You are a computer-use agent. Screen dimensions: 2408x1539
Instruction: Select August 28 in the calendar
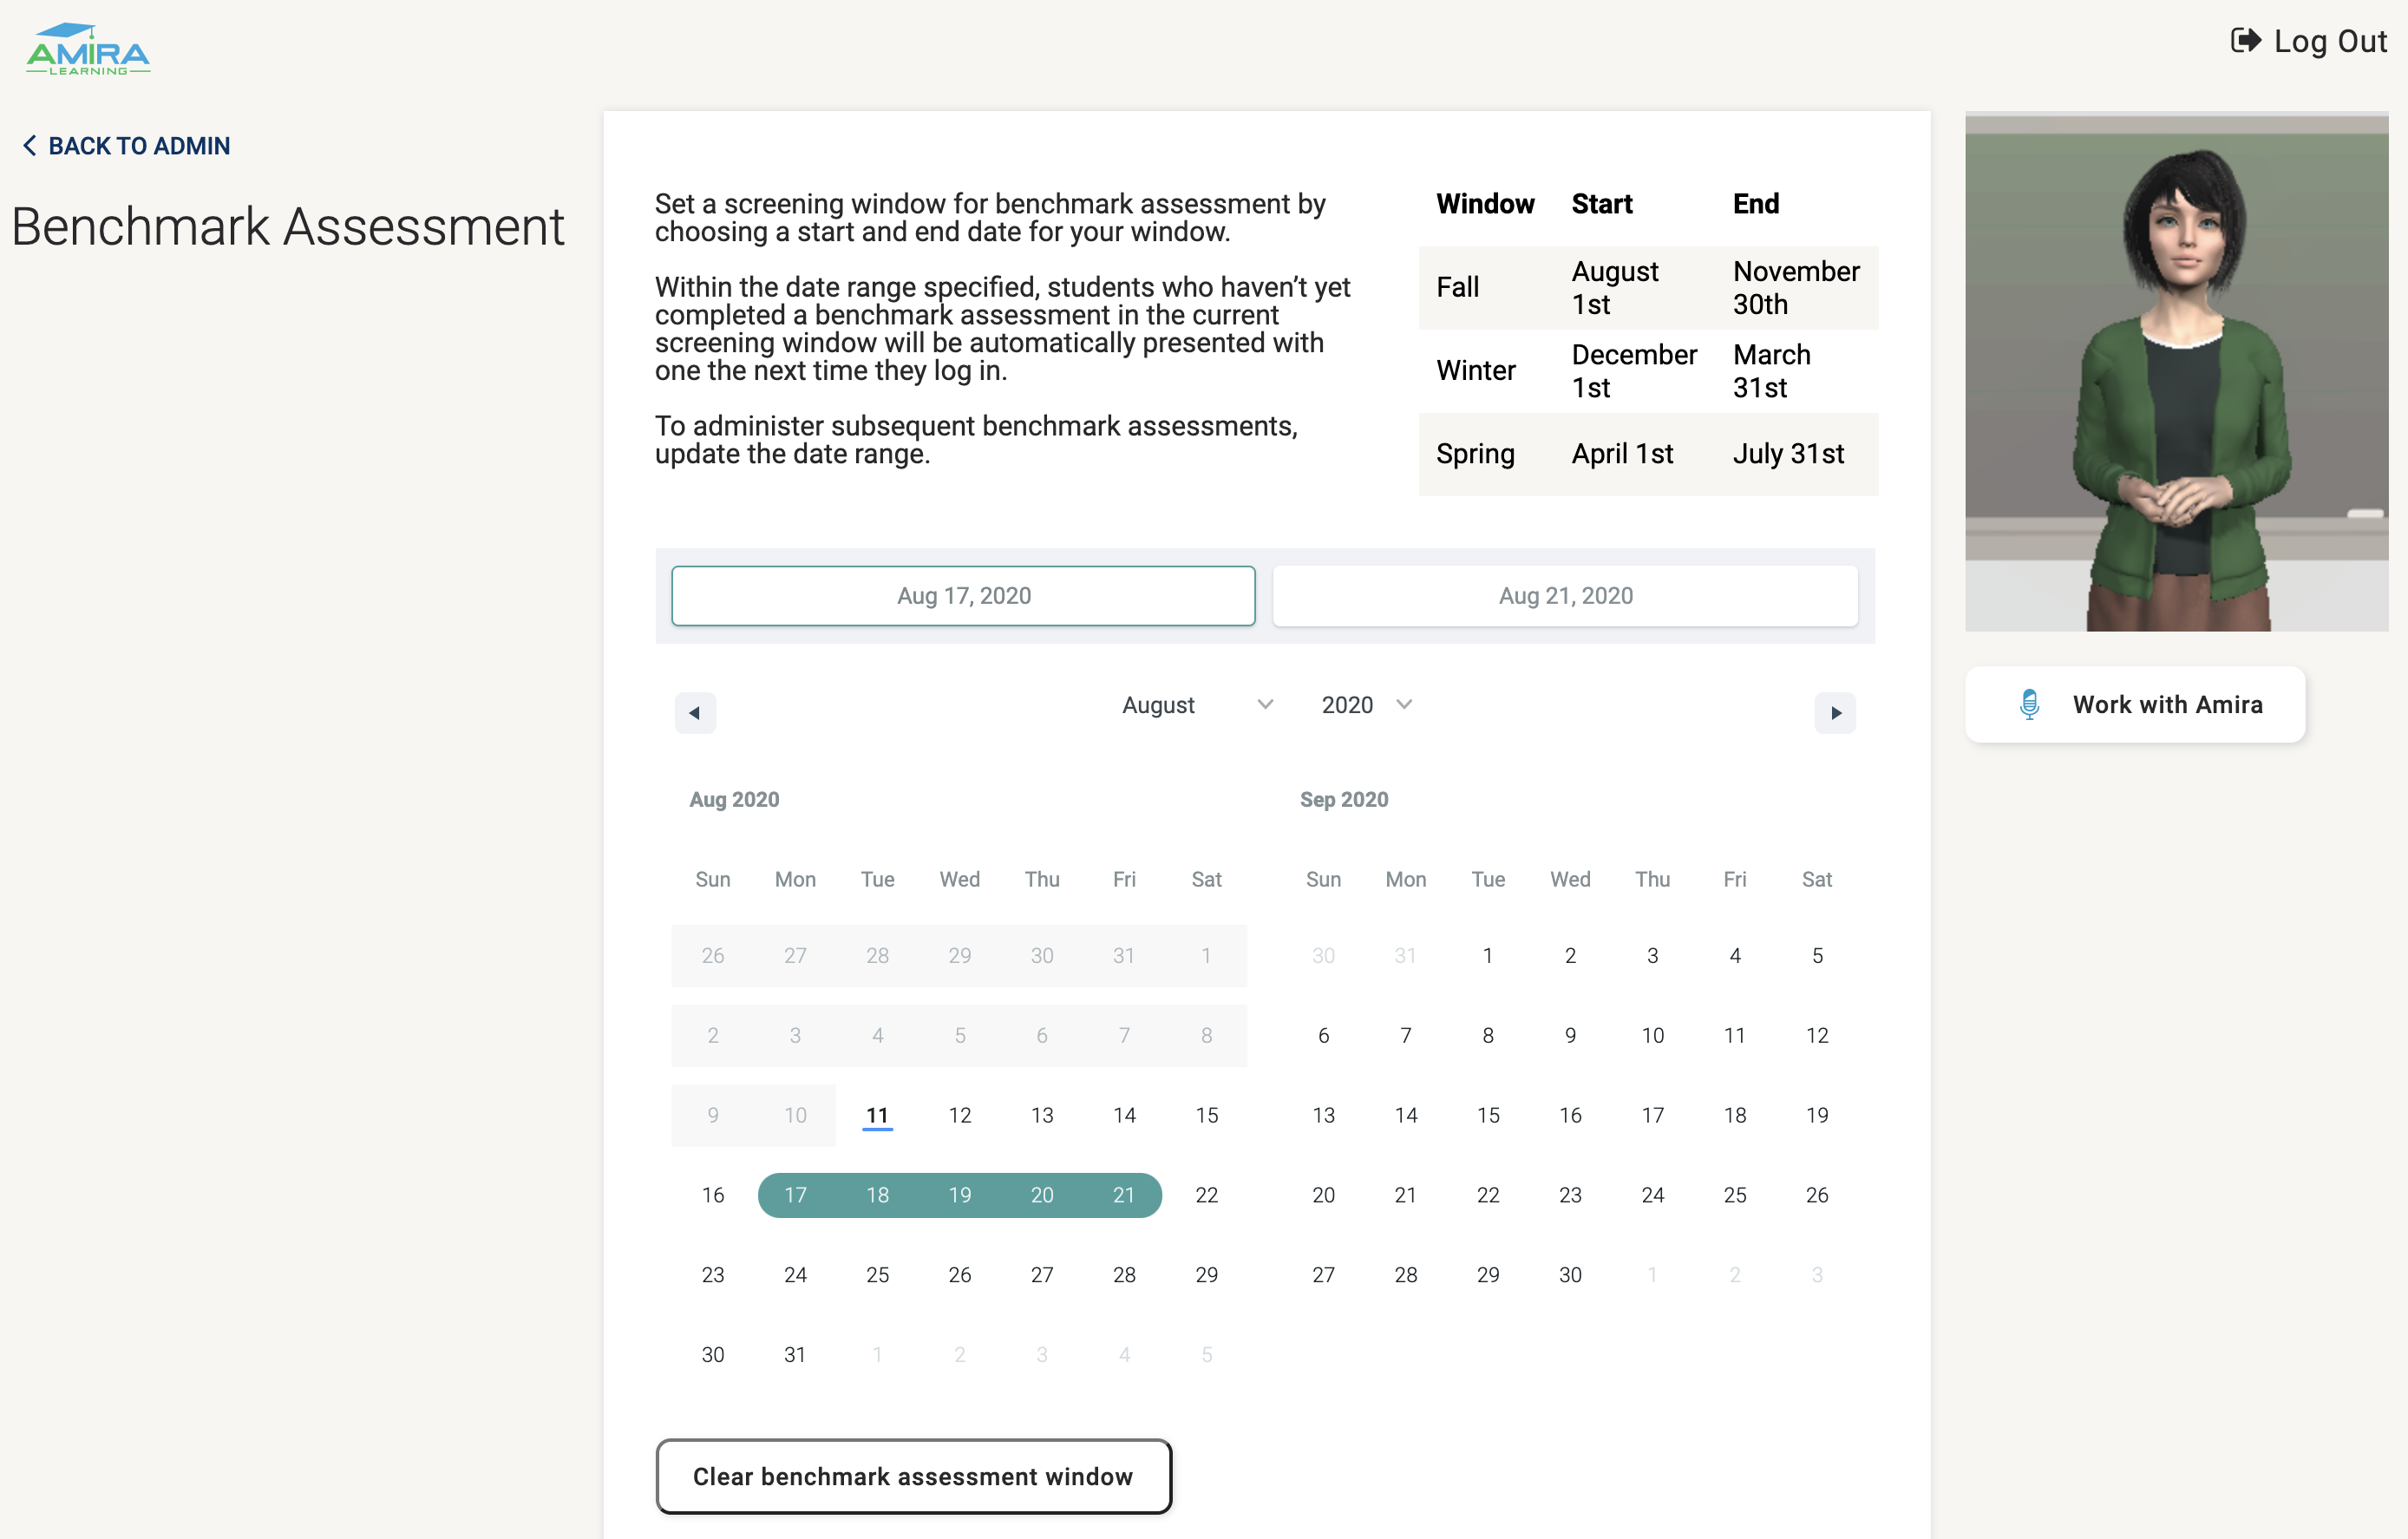(1124, 1275)
